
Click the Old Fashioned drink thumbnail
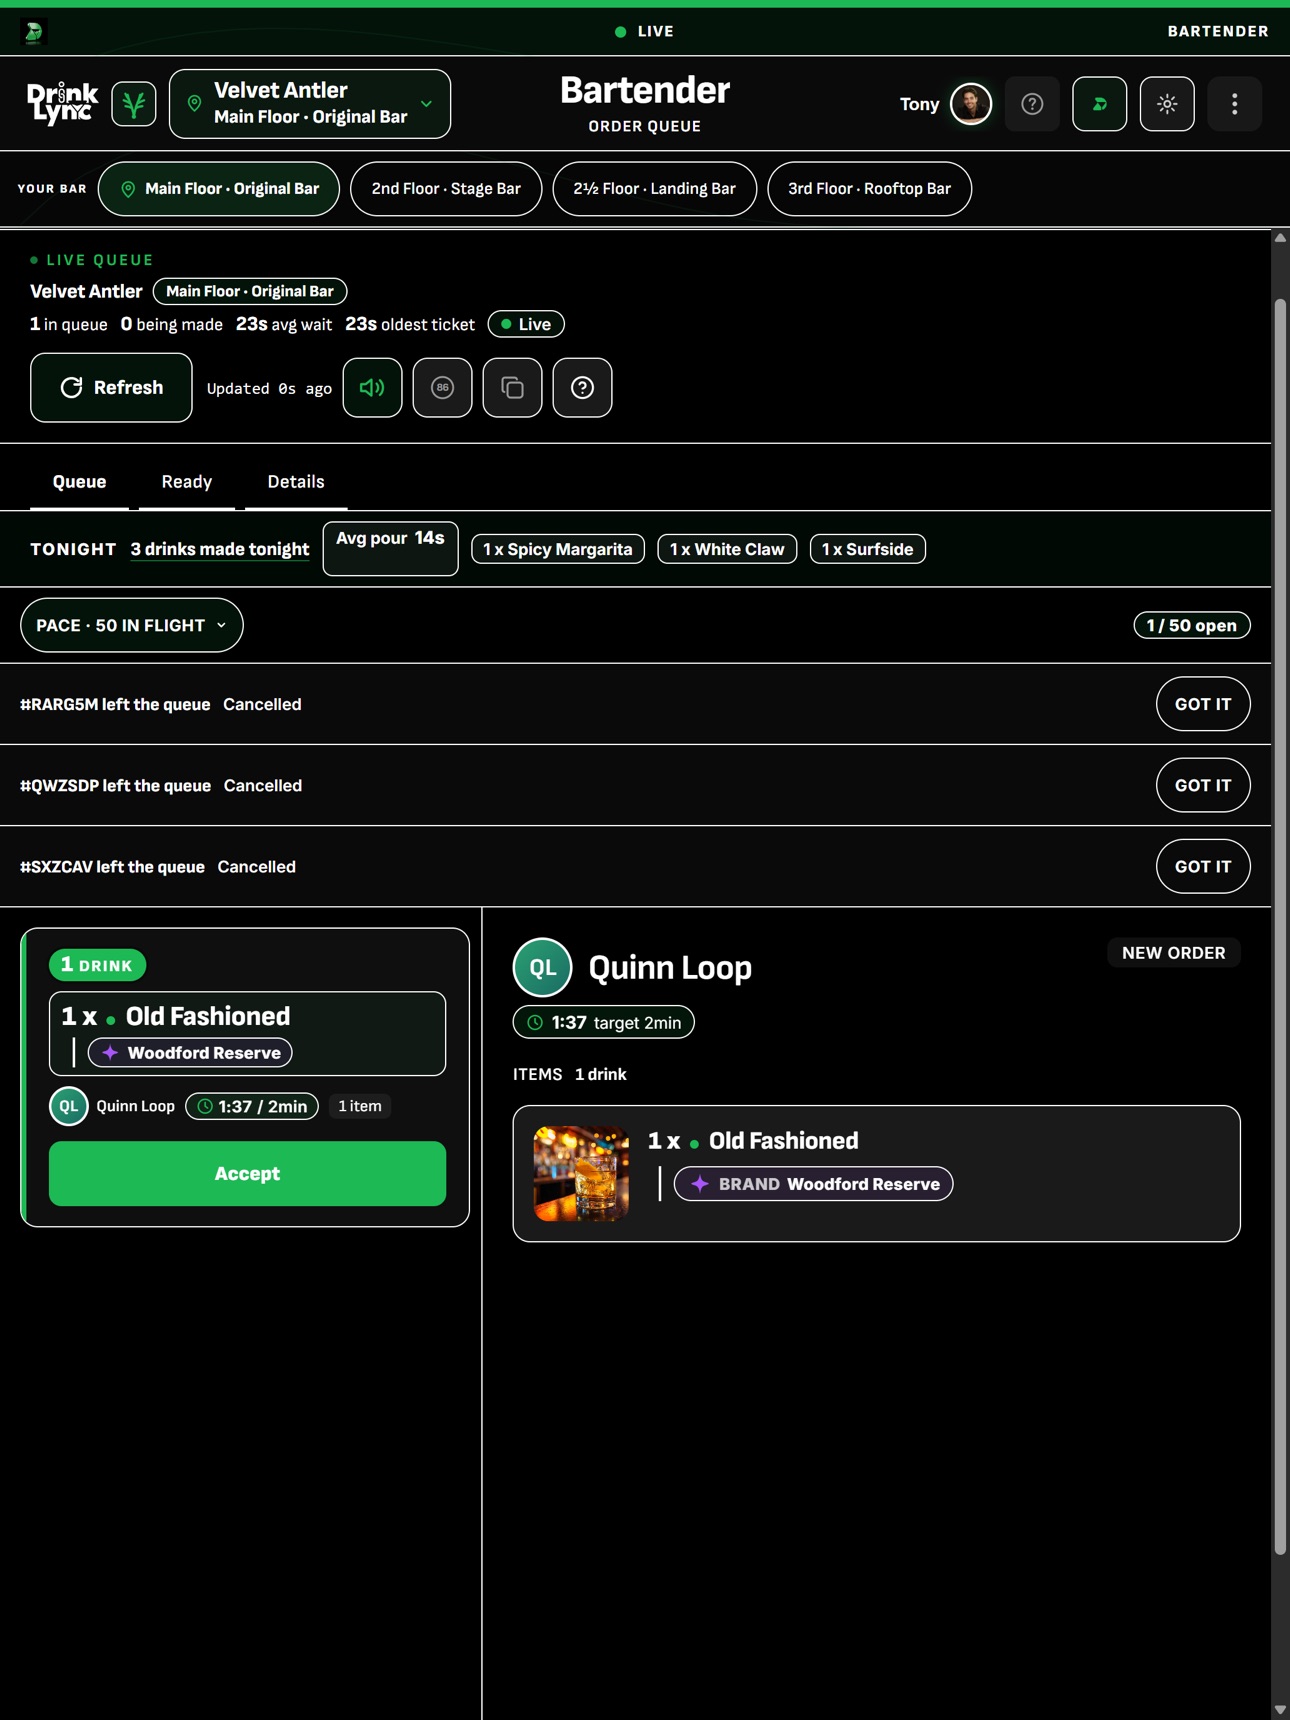click(x=581, y=1173)
